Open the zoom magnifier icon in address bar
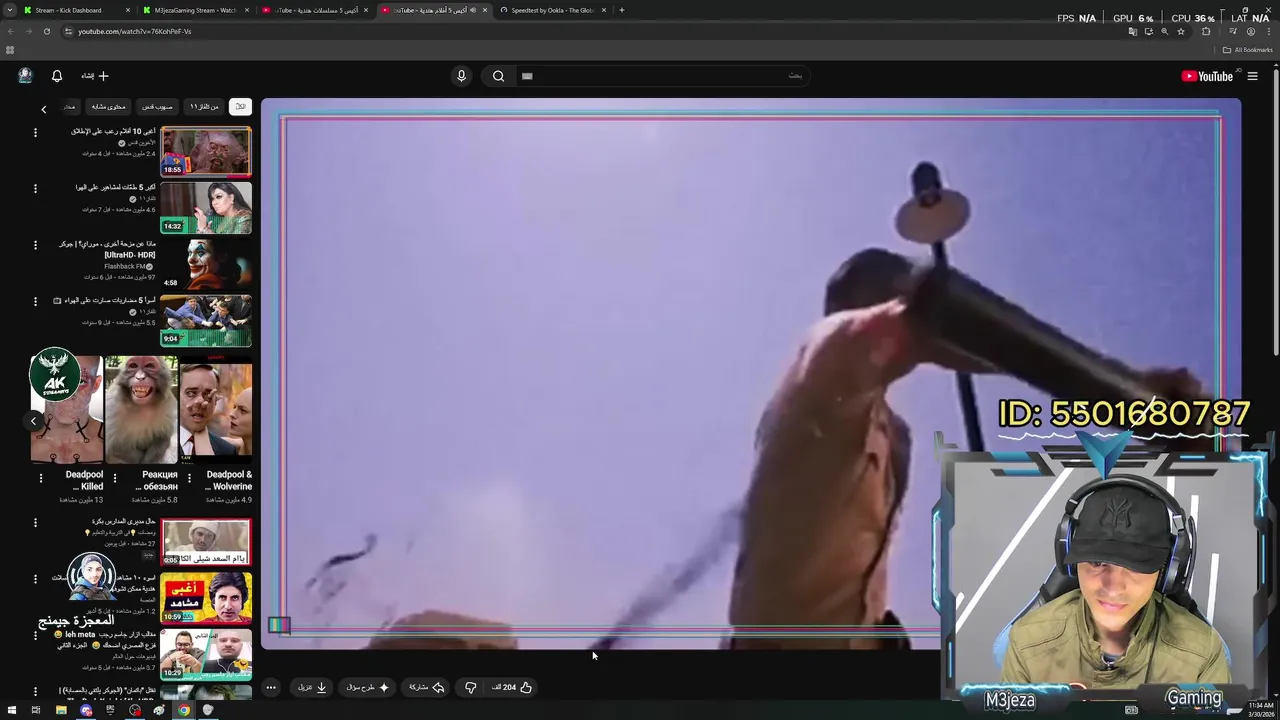This screenshot has height=720, width=1280. [x=1164, y=31]
